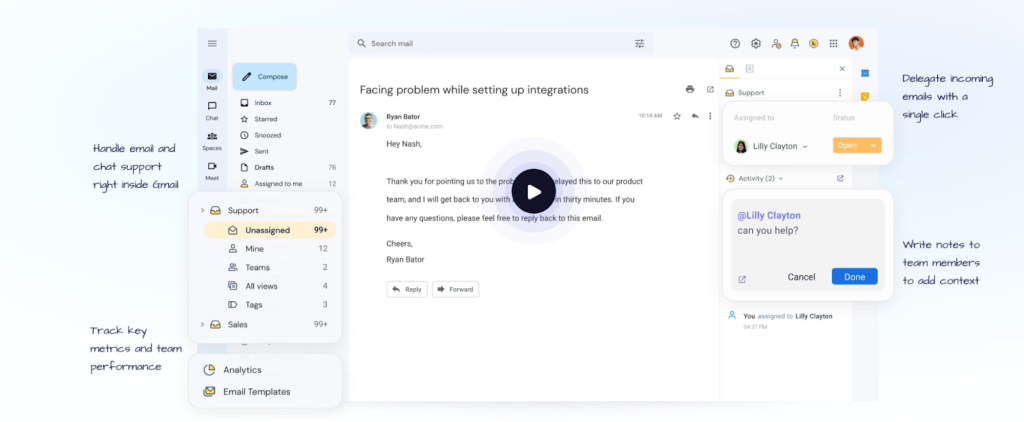Switch to the contact sidebar tab
This screenshot has height=422, width=1024.
[750, 69]
